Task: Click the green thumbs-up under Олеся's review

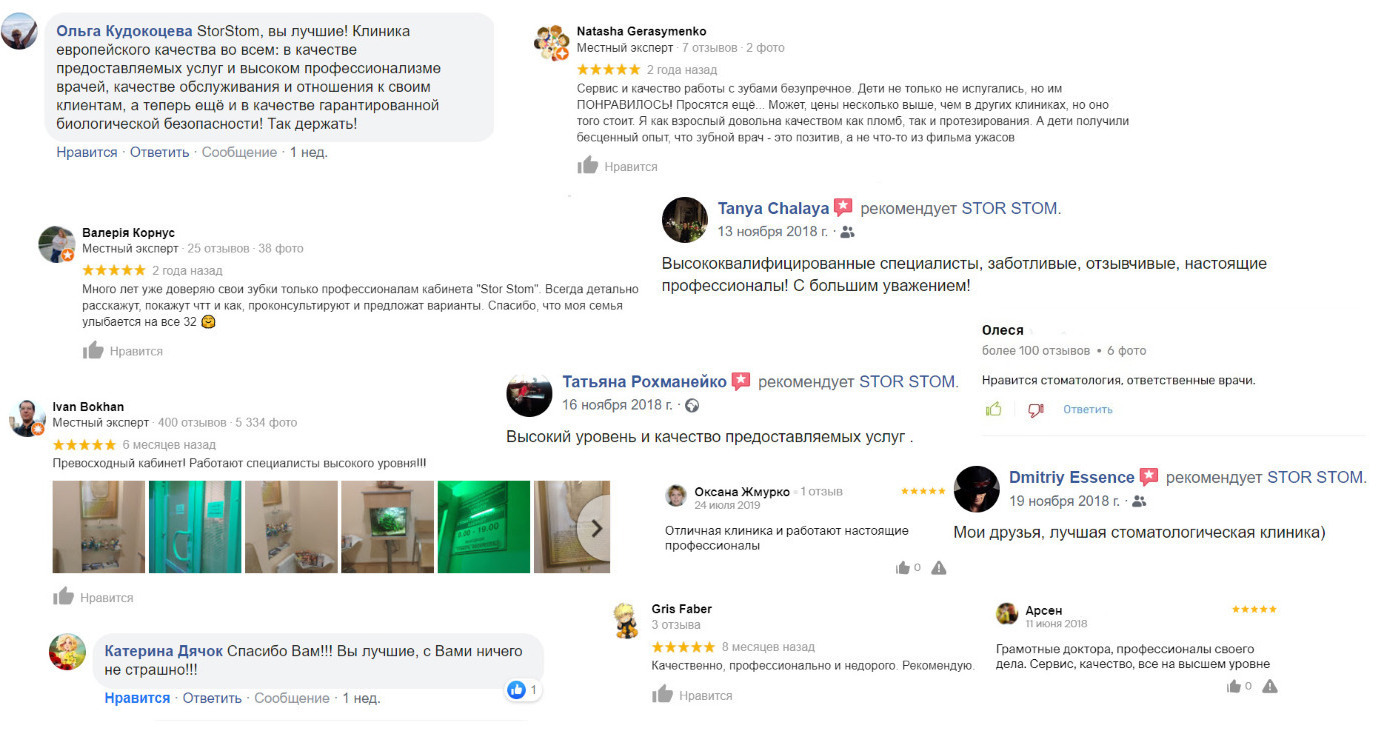Action: tap(994, 409)
